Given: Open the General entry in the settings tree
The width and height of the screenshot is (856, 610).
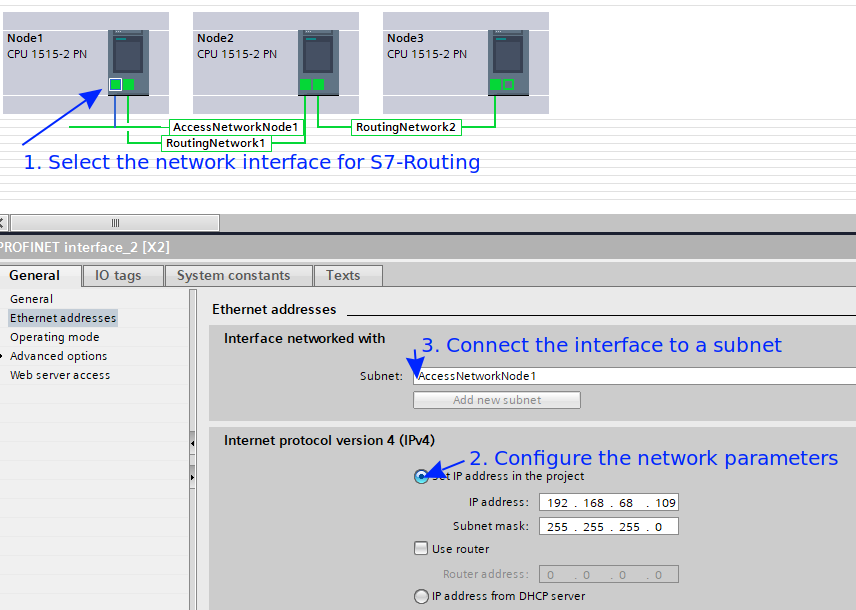Looking at the screenshot, I should pyautogui.click(x=30, y=298).
